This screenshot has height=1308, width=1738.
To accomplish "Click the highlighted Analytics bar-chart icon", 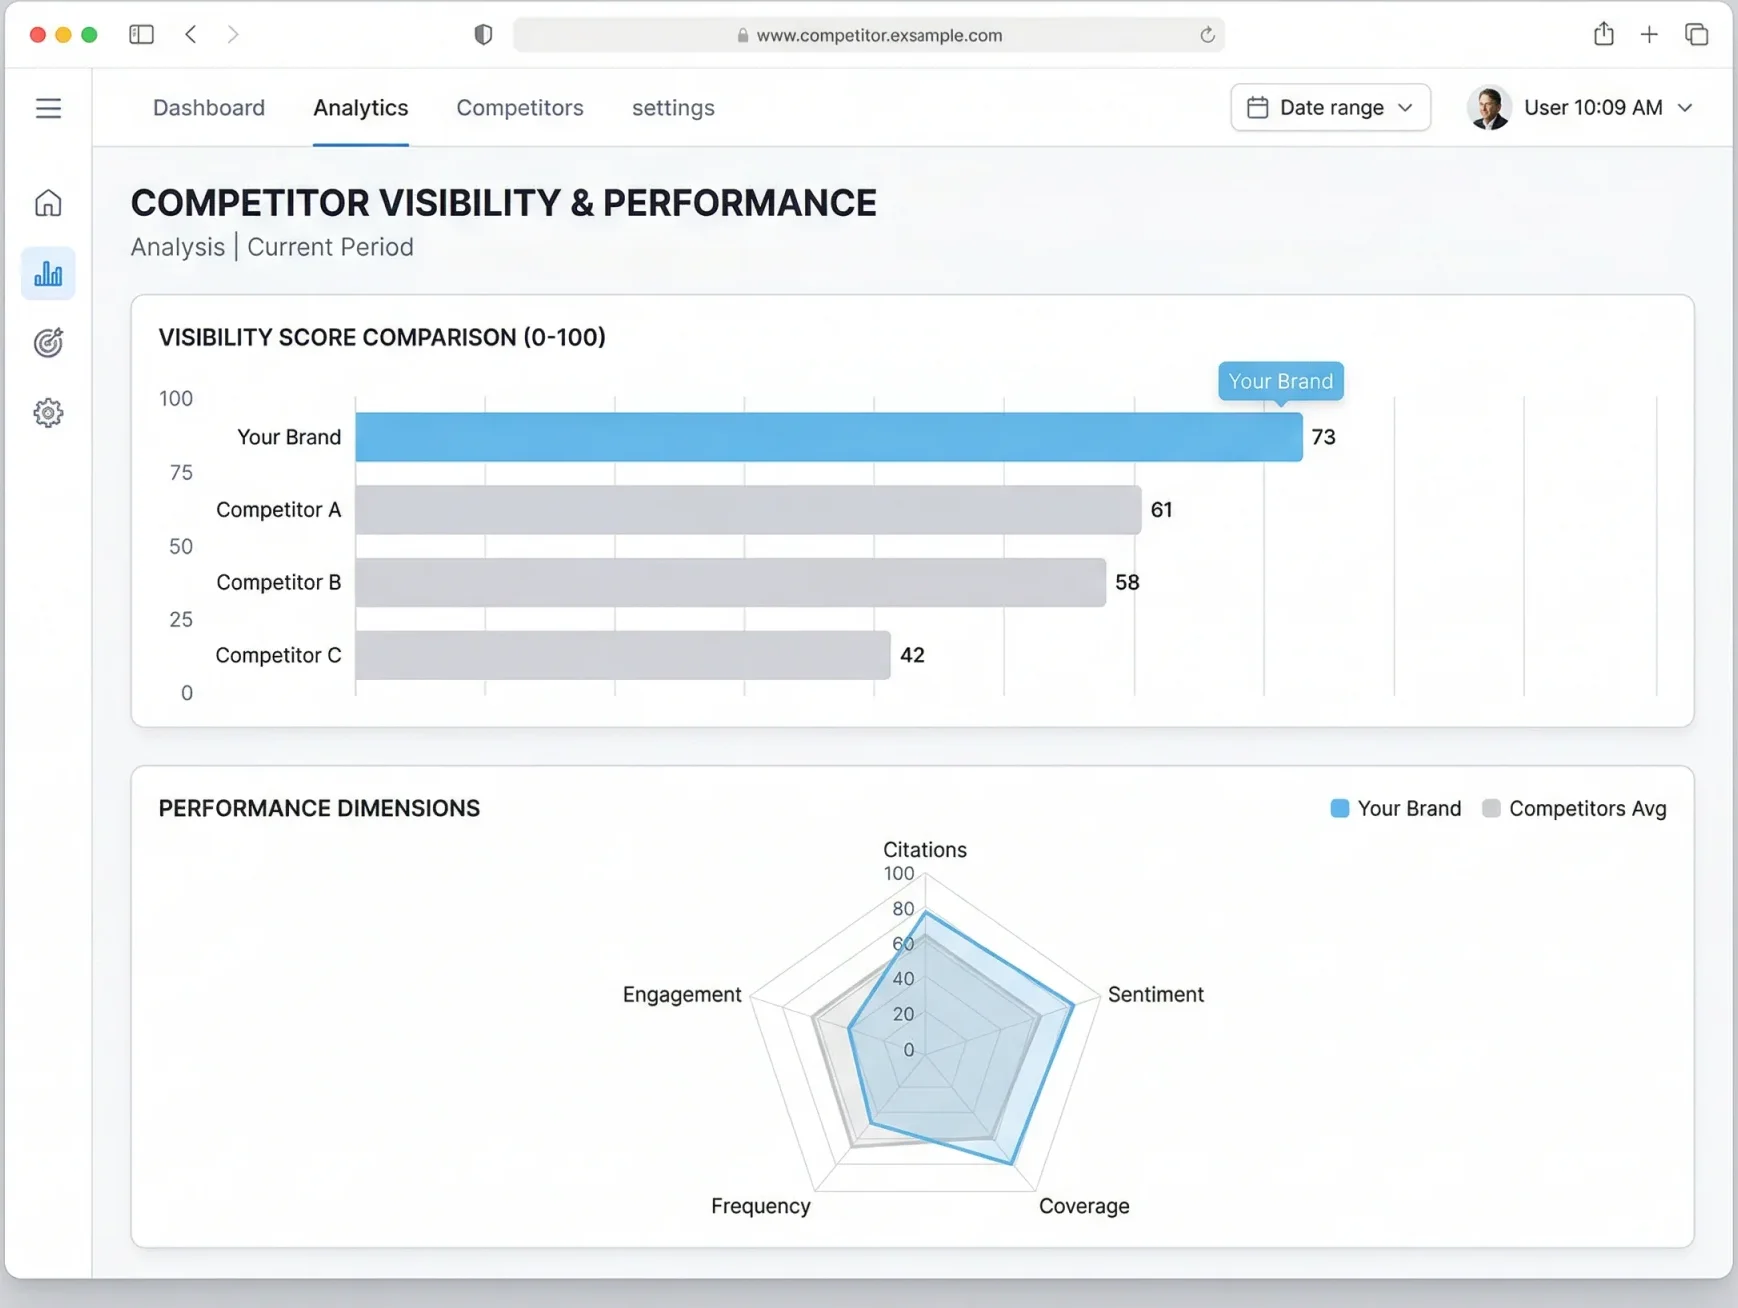I will (x=48, y=272).
